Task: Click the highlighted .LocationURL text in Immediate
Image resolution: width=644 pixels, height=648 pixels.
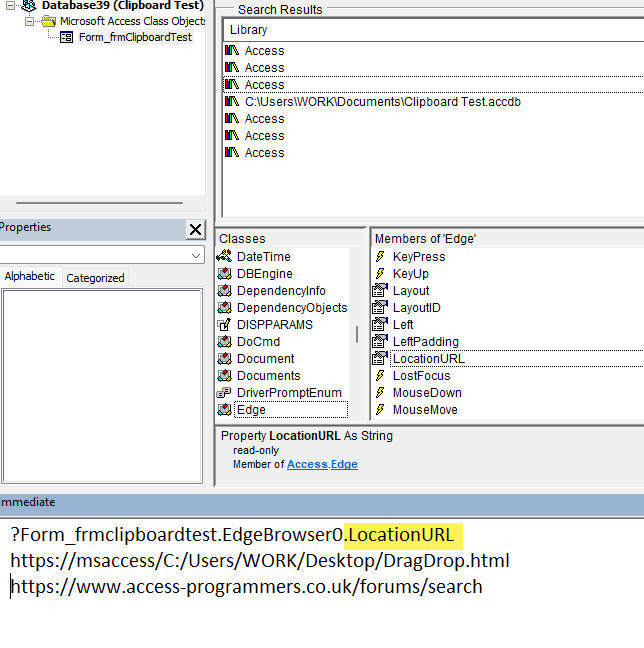Action: 403,536
